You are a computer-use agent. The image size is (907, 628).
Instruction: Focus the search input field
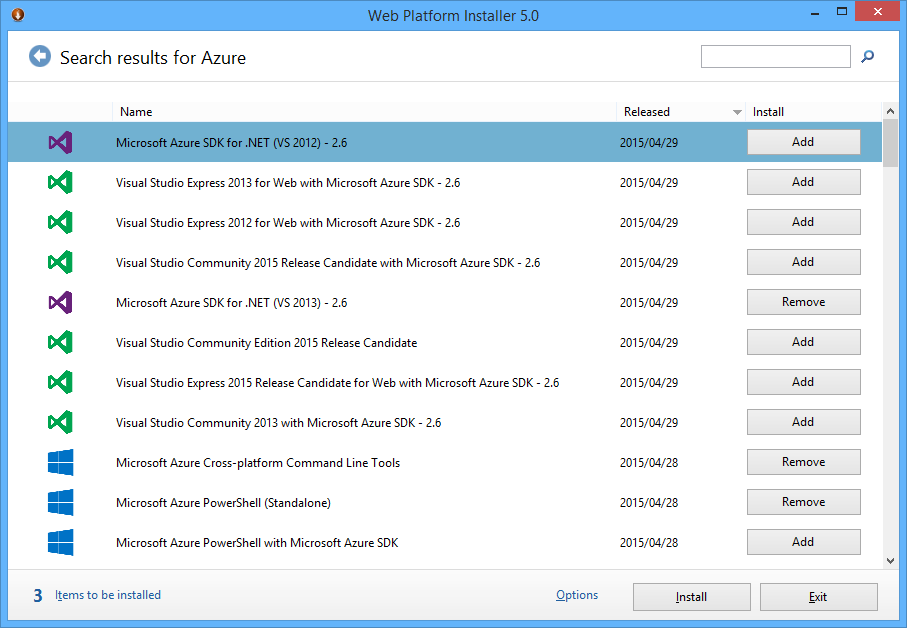[775, 57]
